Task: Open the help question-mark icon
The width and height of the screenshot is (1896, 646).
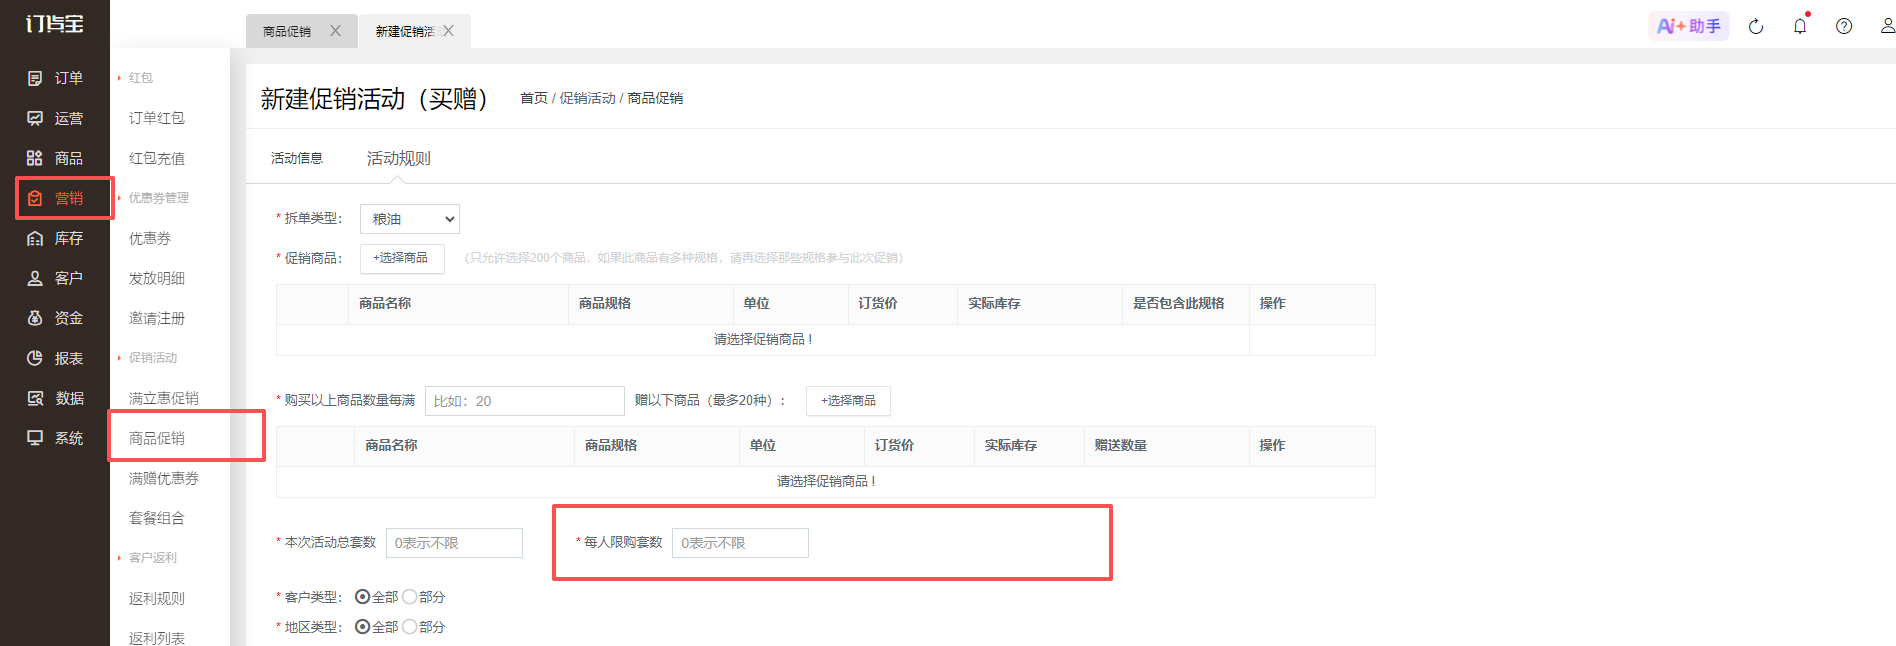Action: point(1844,27)
